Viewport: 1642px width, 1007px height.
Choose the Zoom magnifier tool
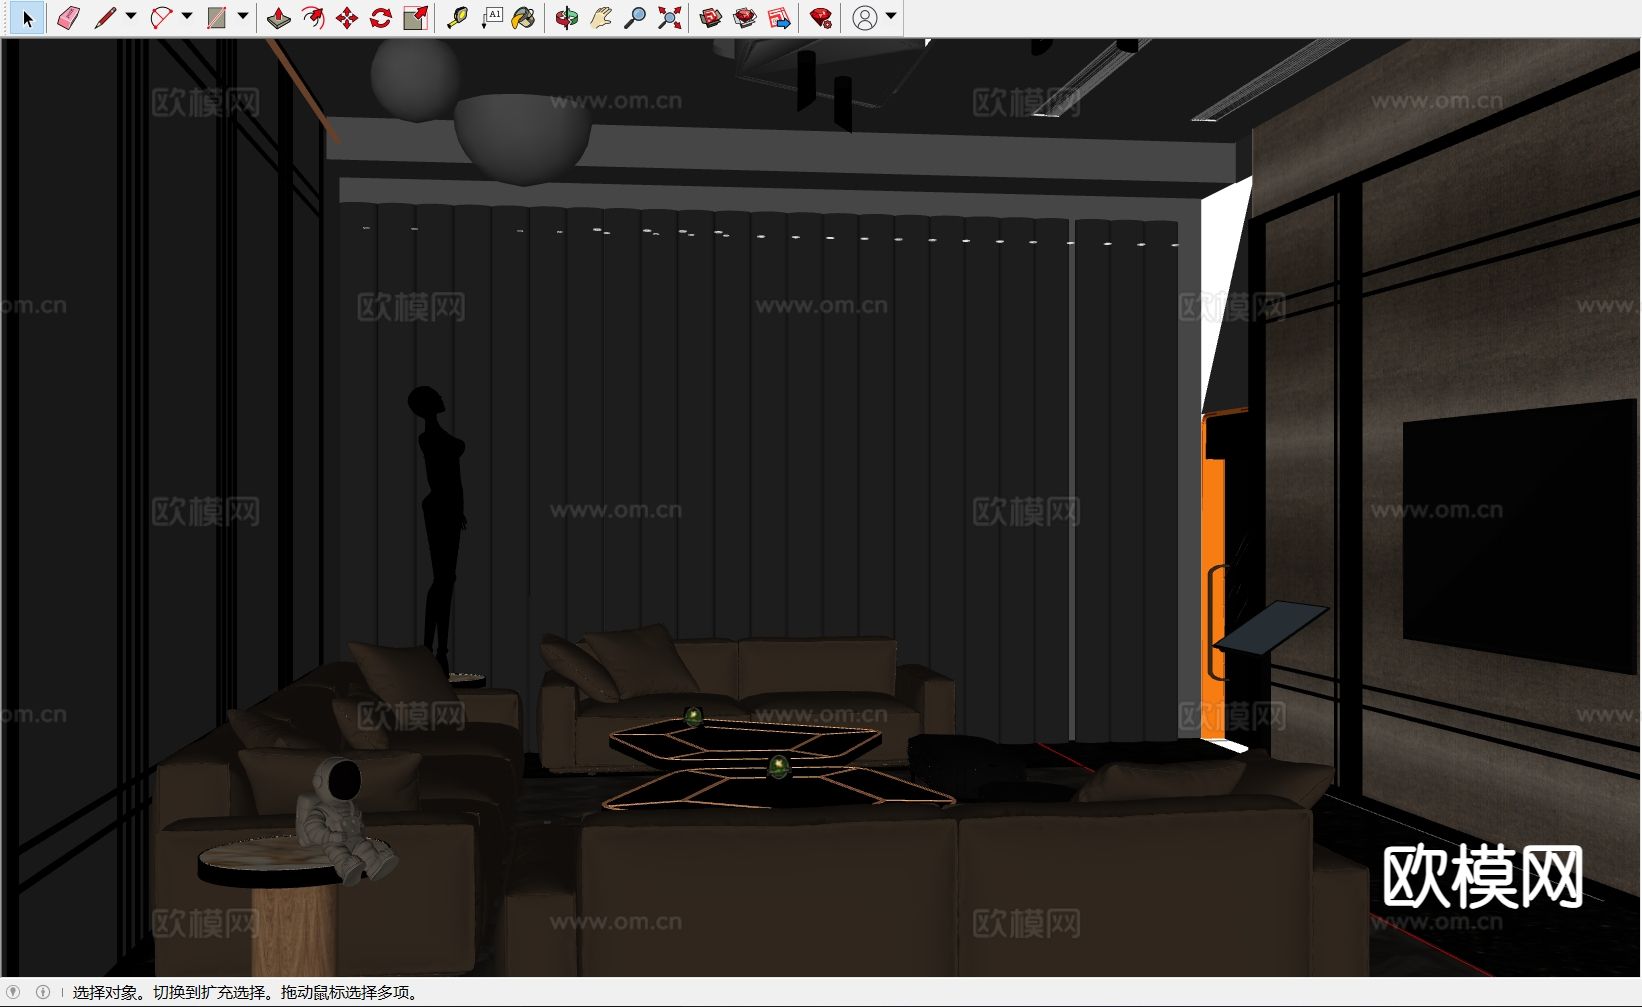[x=635, y=18]
